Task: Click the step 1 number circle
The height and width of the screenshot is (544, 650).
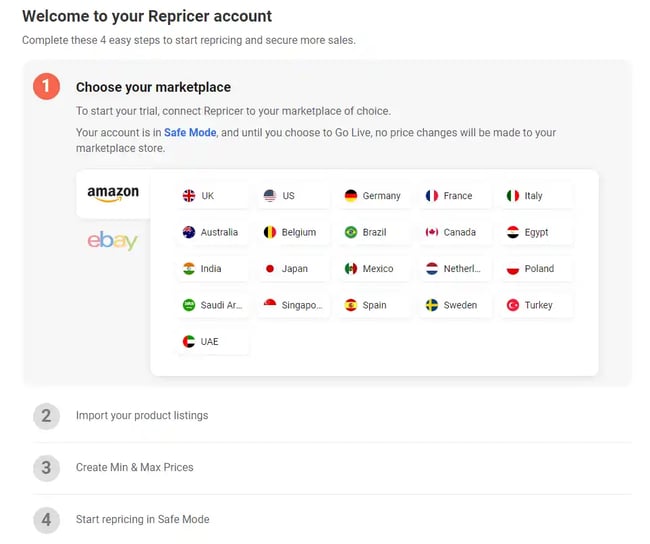Action: (x=46, y=87)
